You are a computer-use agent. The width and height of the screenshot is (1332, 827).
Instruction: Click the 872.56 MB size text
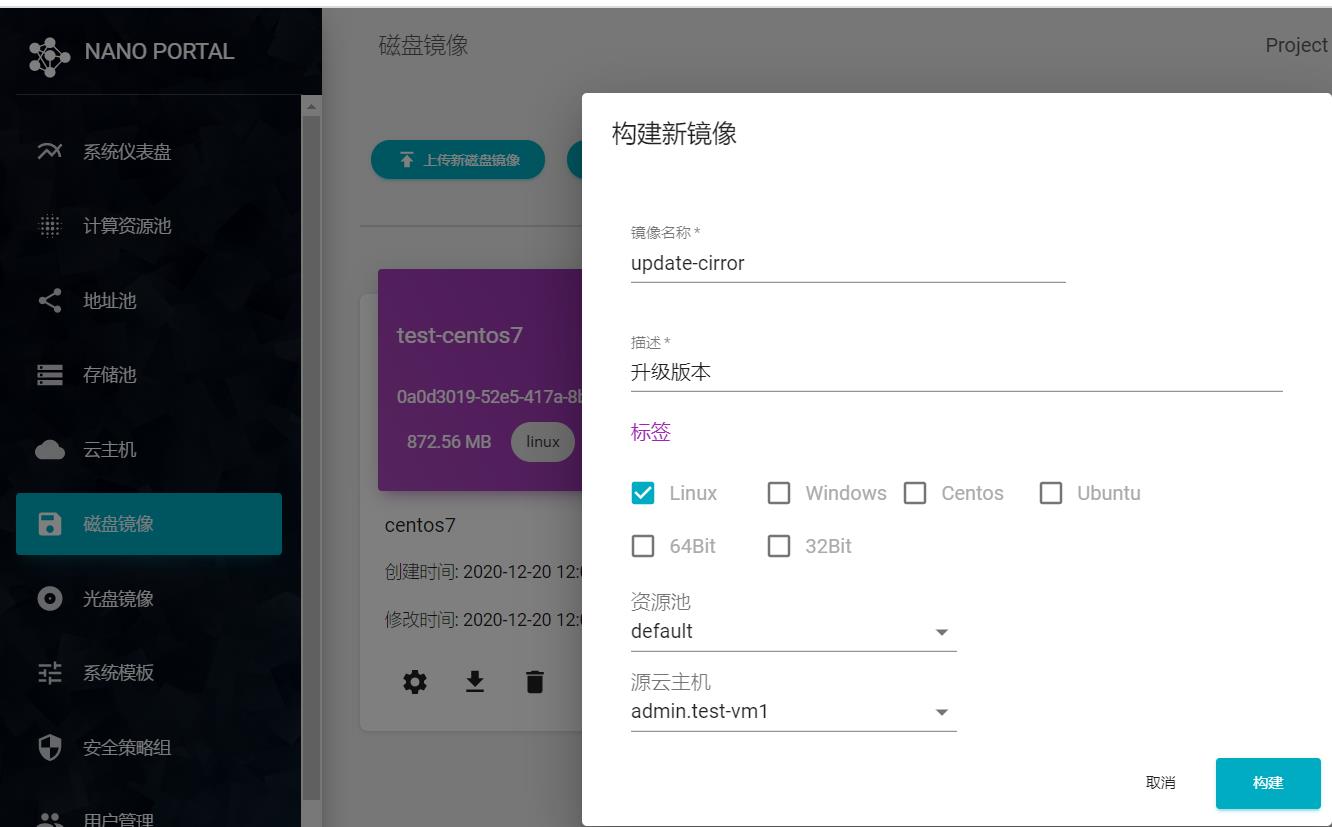point(449,442)
